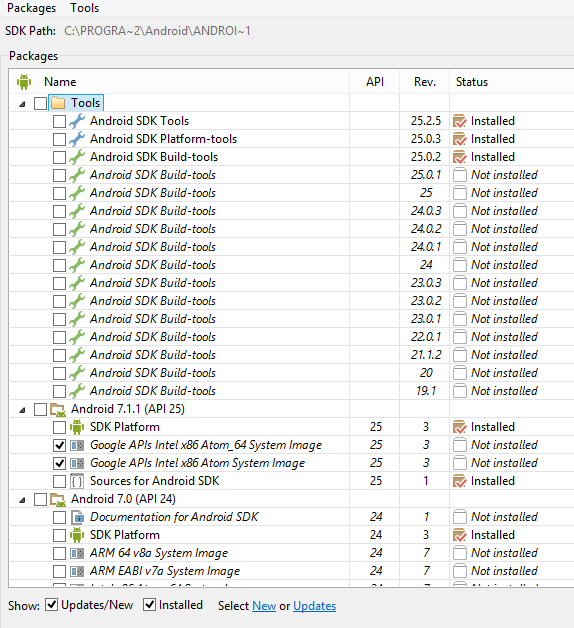Click wrench icon of Build-tools 19.1

click(77, 391)
